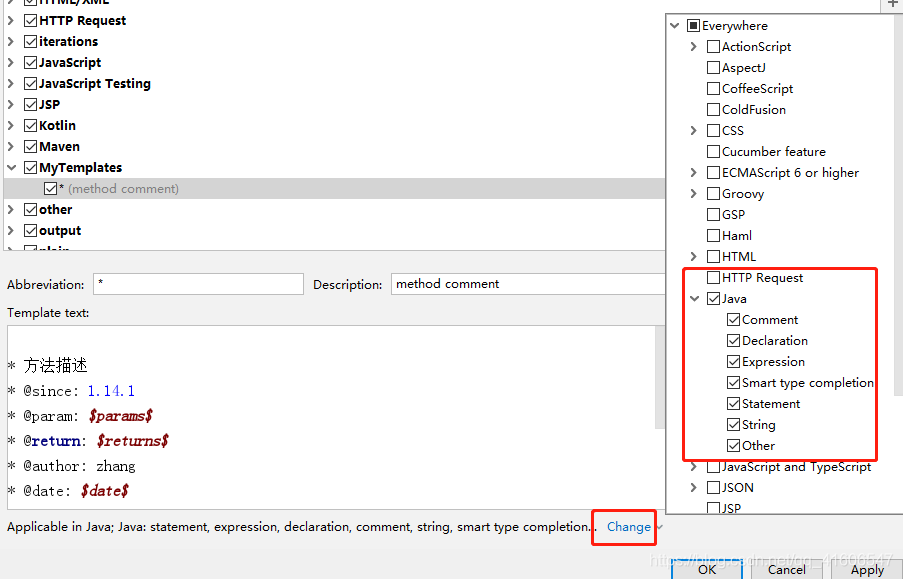This screenshot has width=903, height=579.
Task: Expand the Groovy context node
Action: [x=694, y=194]
